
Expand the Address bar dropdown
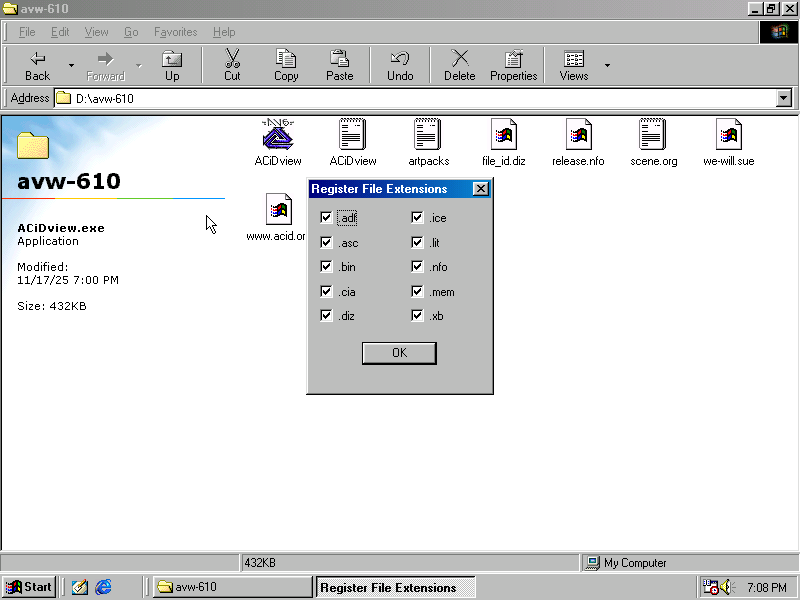pyautogui.click(x=783, y=98)
